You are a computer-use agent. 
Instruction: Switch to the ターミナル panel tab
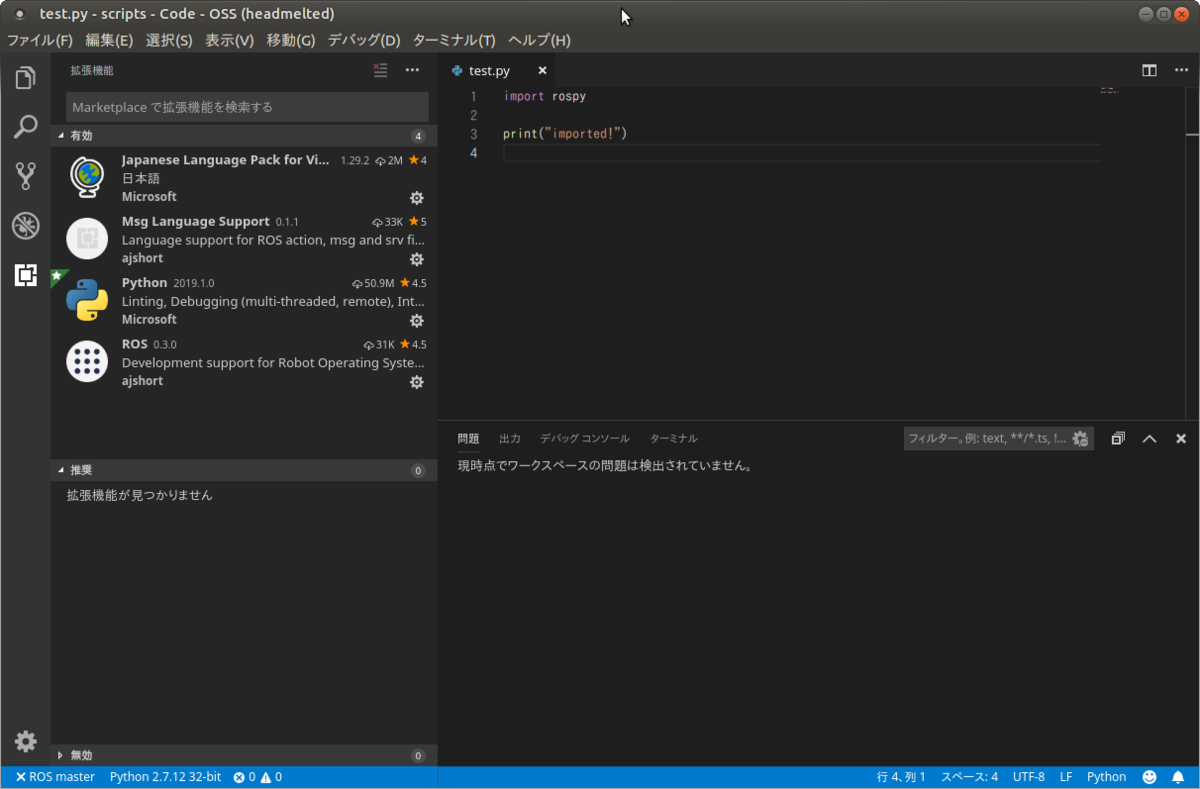coord(674,438)
